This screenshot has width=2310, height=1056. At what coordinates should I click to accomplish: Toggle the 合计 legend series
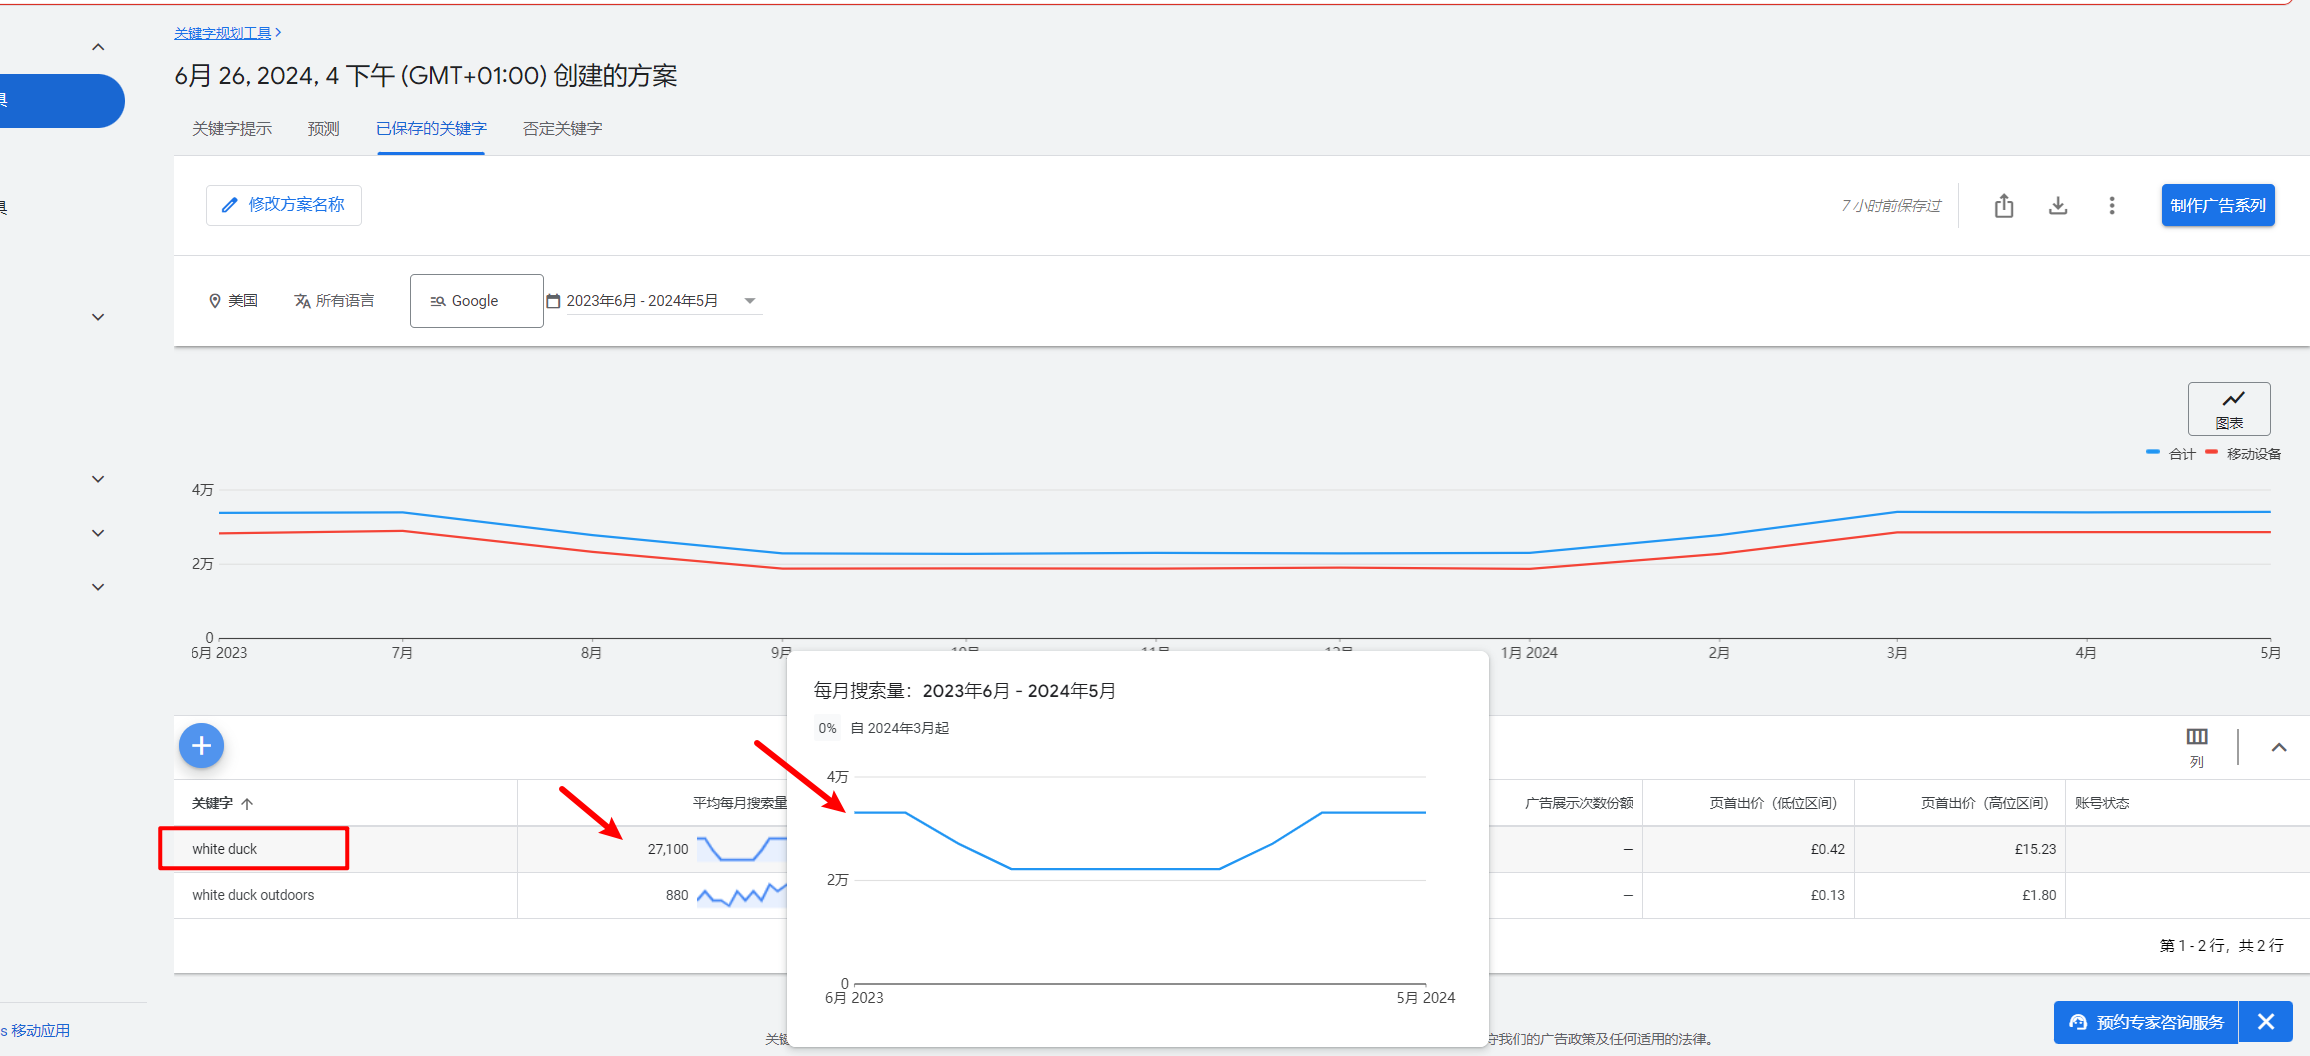point(2171,454)
